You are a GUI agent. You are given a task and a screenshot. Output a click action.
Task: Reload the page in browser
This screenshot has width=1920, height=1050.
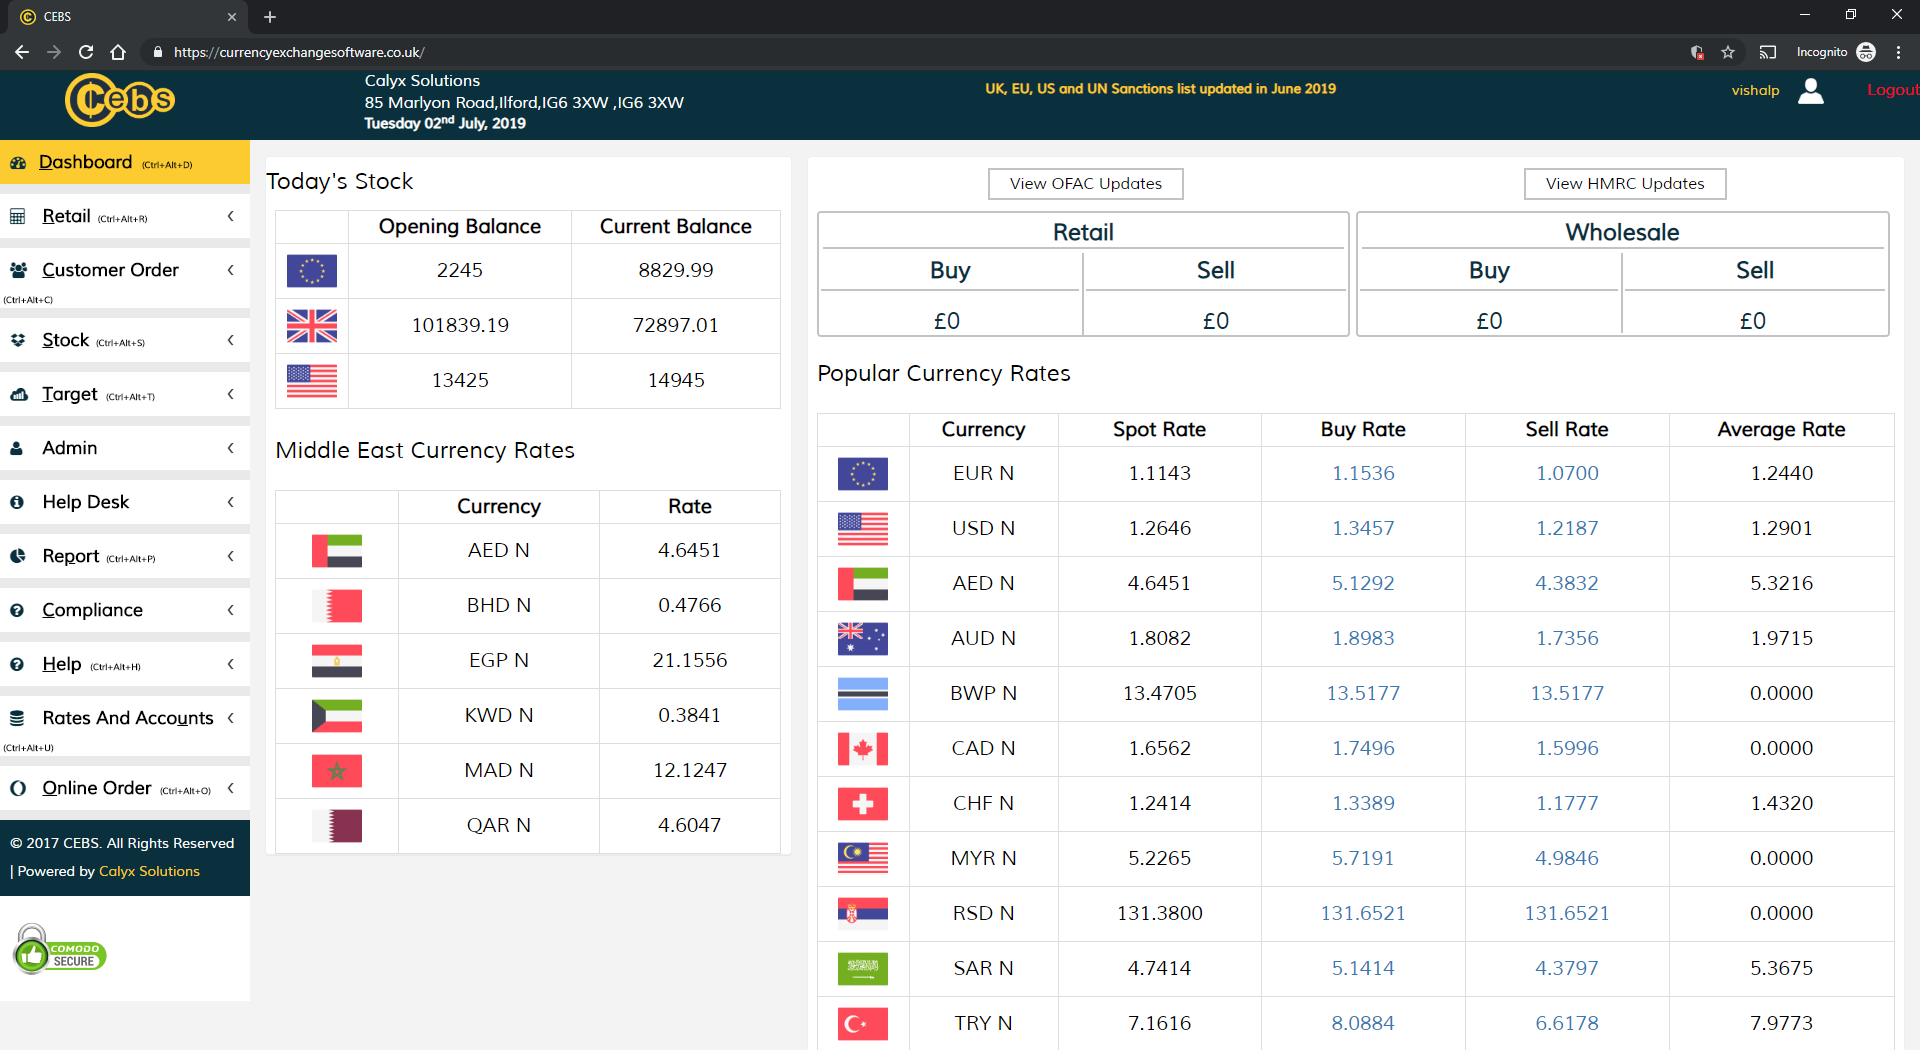coord(86,52)
